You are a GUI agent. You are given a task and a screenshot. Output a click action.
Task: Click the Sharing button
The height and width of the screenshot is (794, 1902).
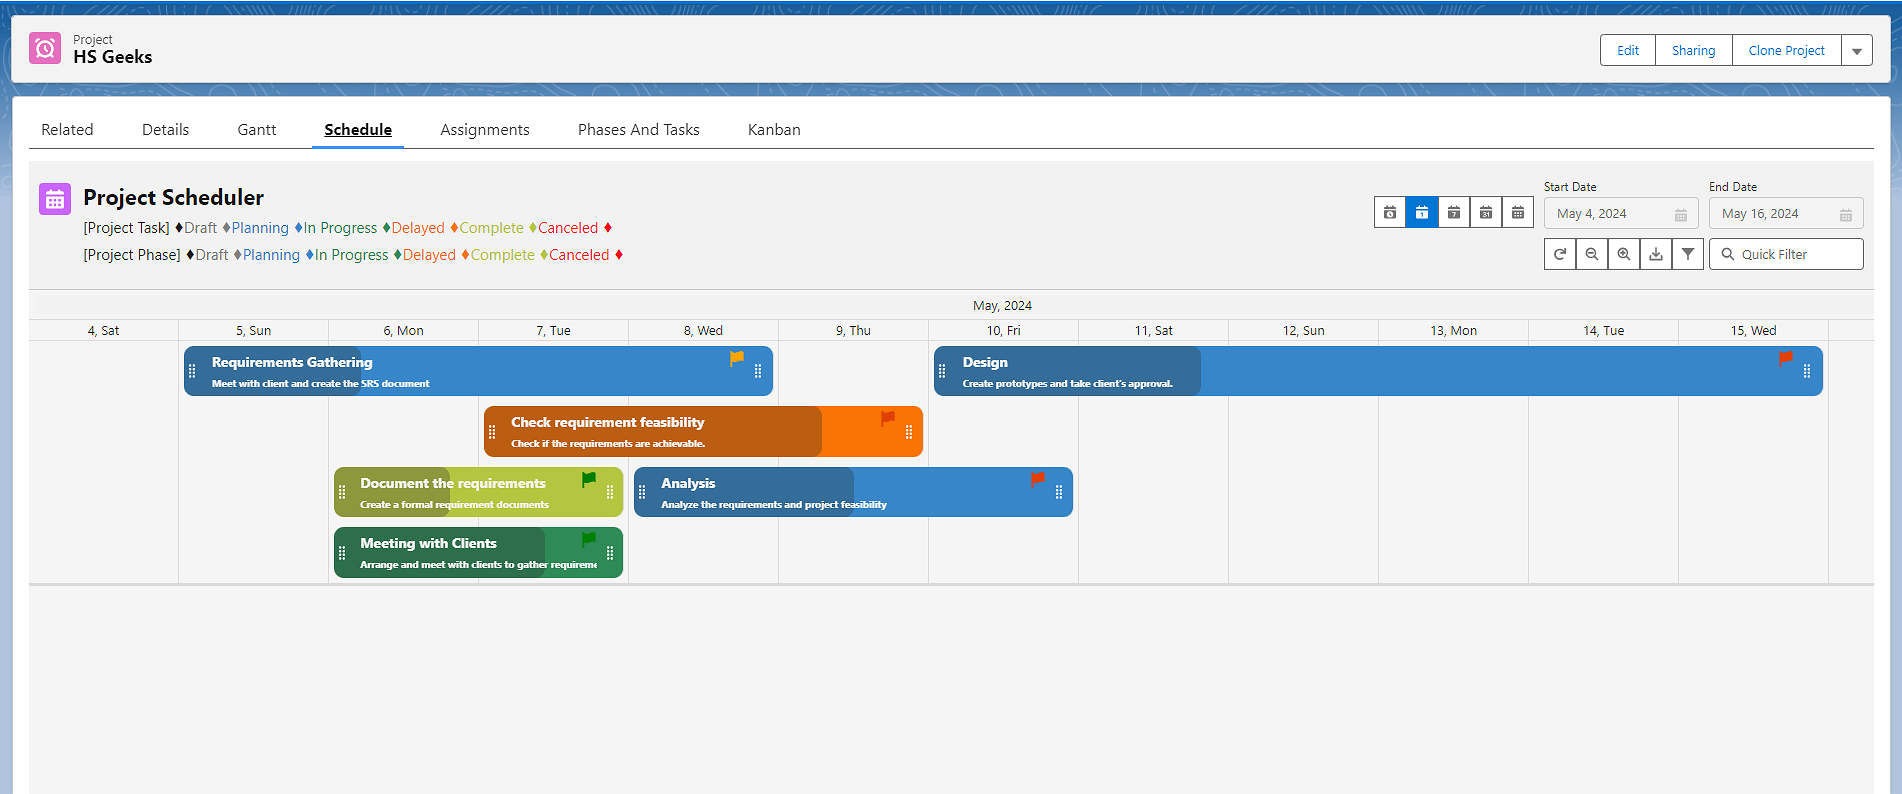(x=1693, y=51)
